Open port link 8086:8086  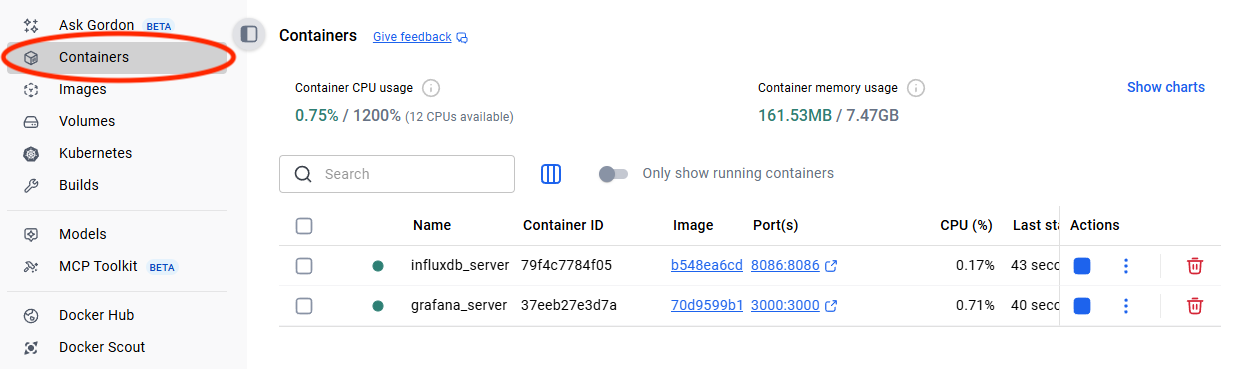(785, 265)
